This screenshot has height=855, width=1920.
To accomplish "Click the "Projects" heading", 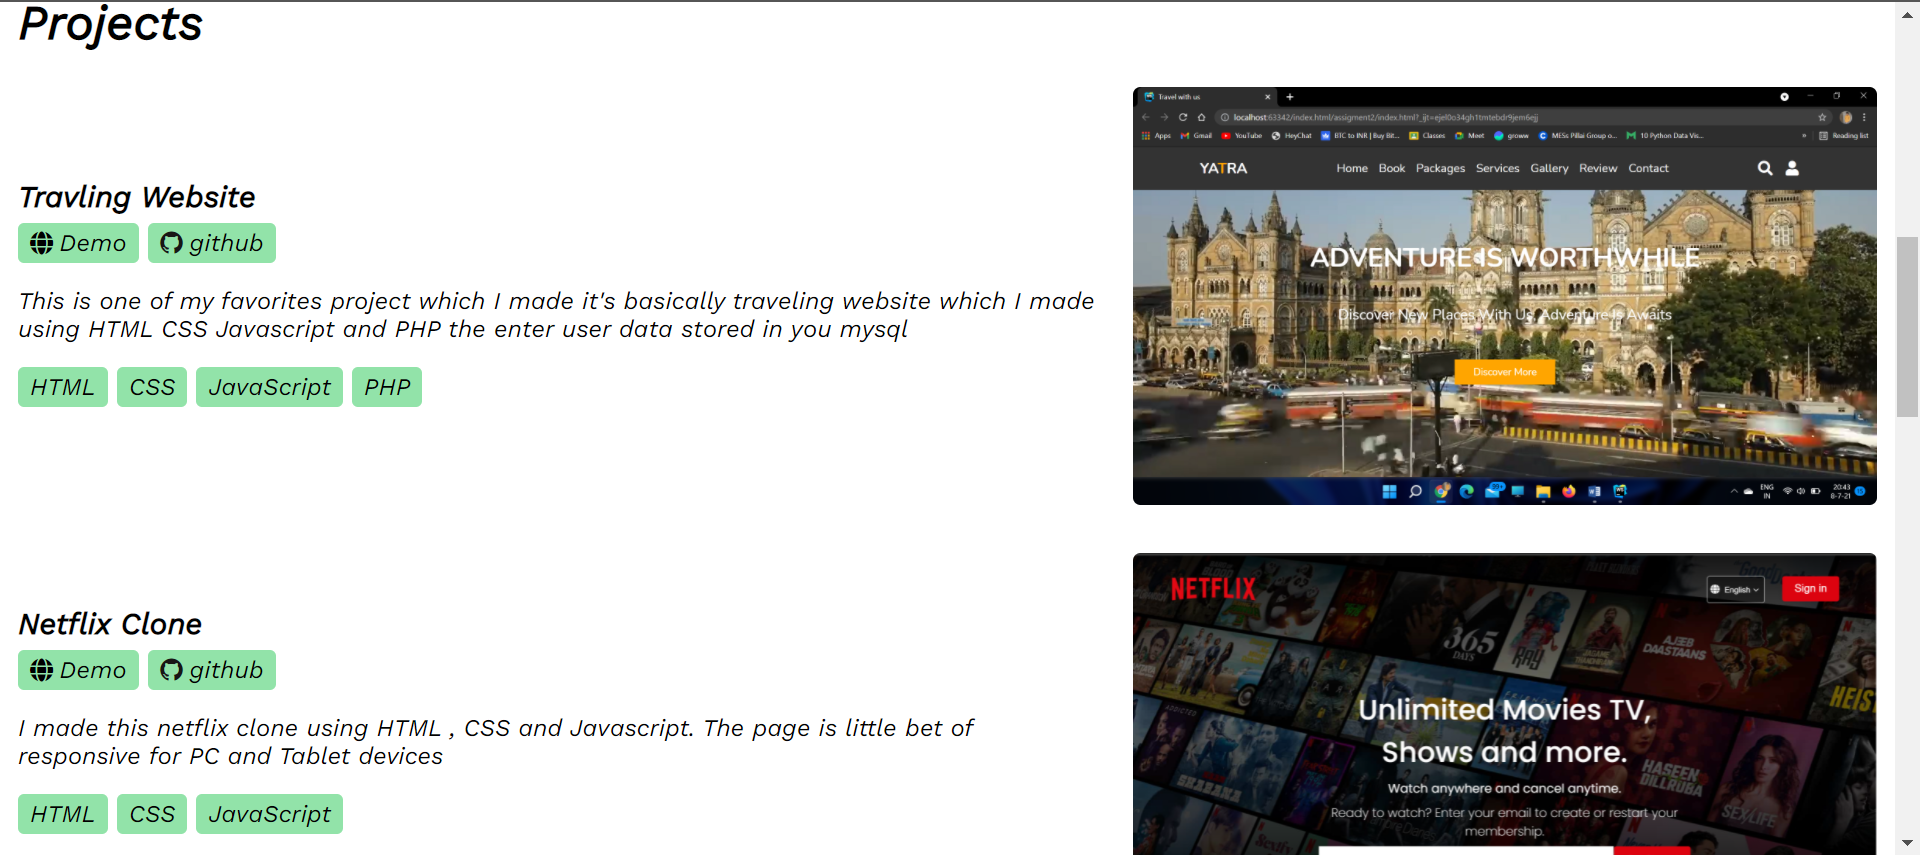I will [x=111, y=24].
